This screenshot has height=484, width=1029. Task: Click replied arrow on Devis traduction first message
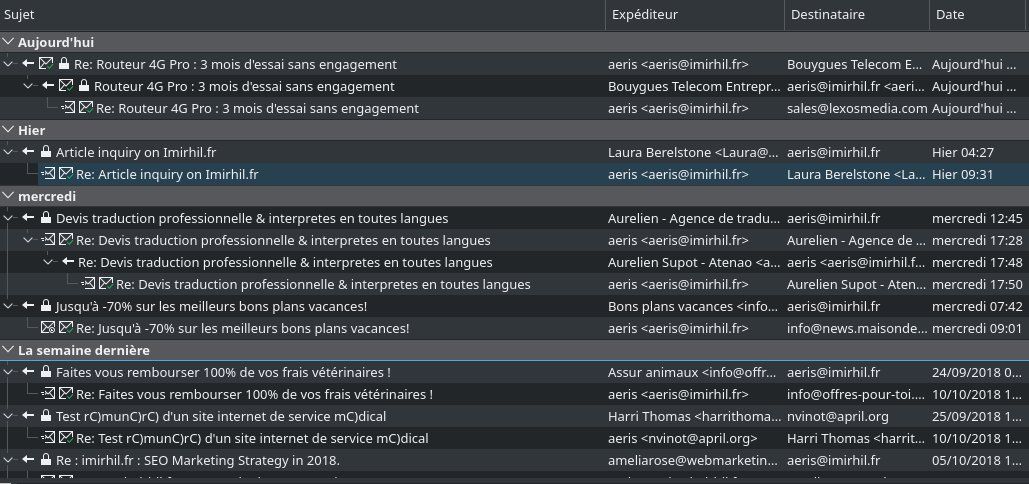pos(29,218)
